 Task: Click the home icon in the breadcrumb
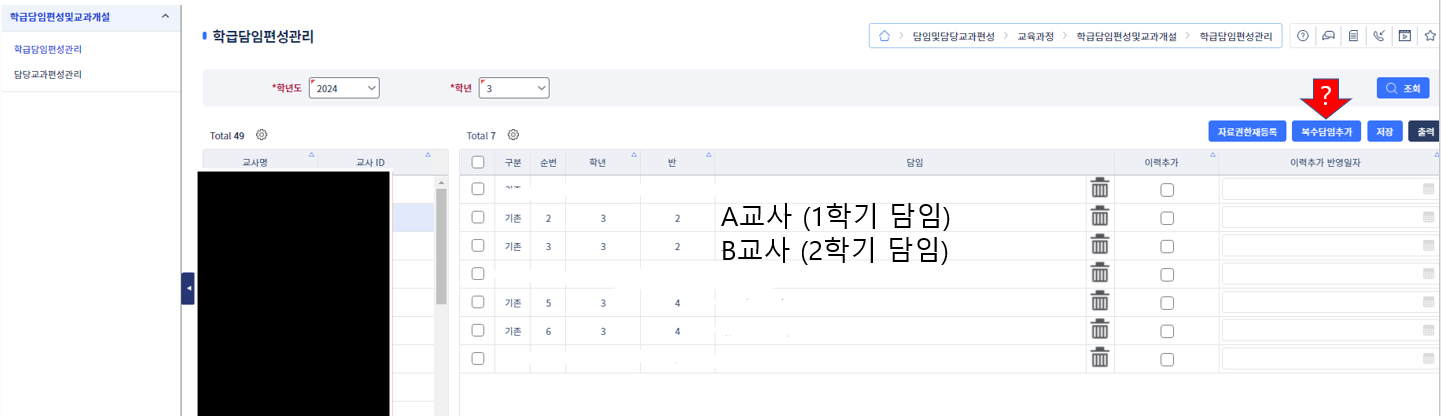pos(884,36)
